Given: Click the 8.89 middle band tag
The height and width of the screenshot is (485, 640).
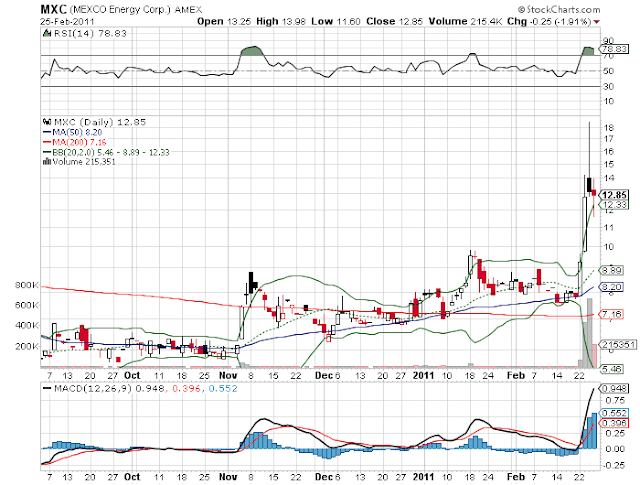Looking at the screenshot, I should (611, 270).
